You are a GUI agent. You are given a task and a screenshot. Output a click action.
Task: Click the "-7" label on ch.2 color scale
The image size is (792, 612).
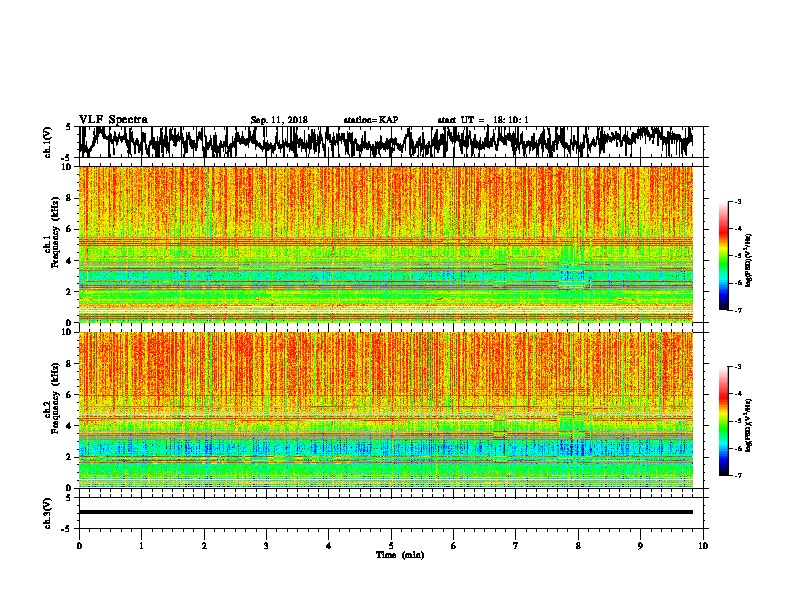[x=738, y=476]
